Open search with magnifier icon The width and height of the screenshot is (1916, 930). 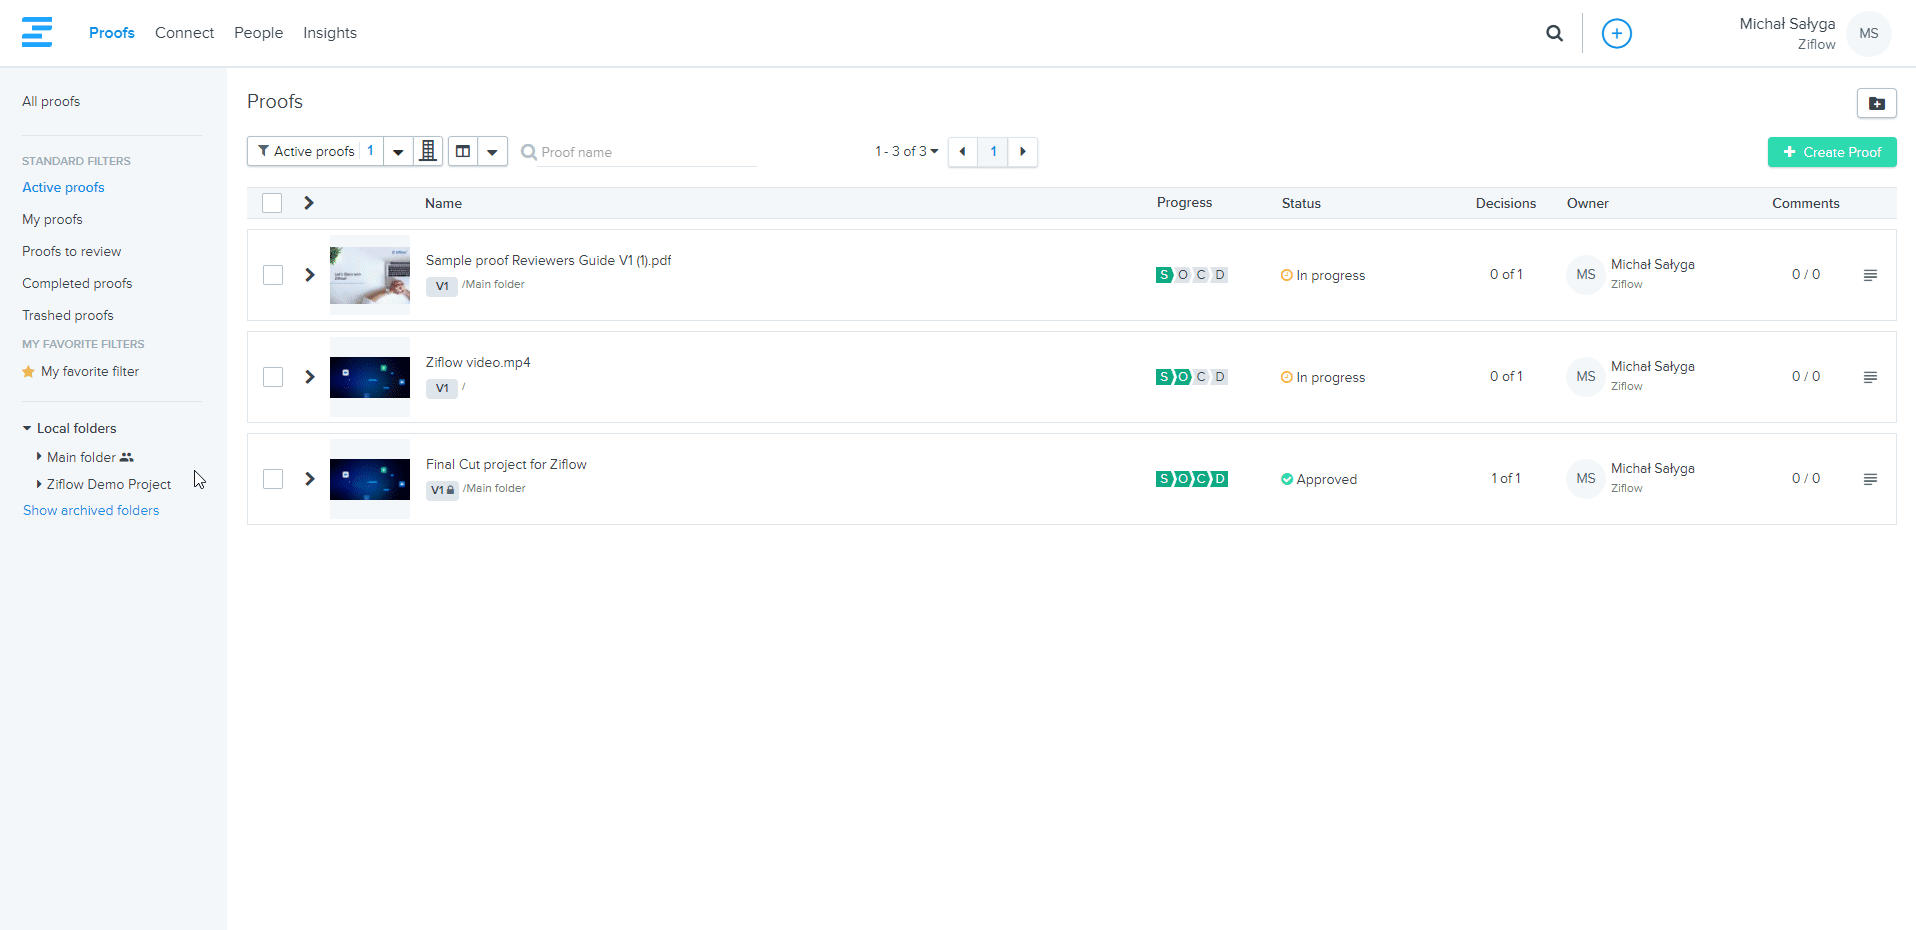(x=1554, y=33)
